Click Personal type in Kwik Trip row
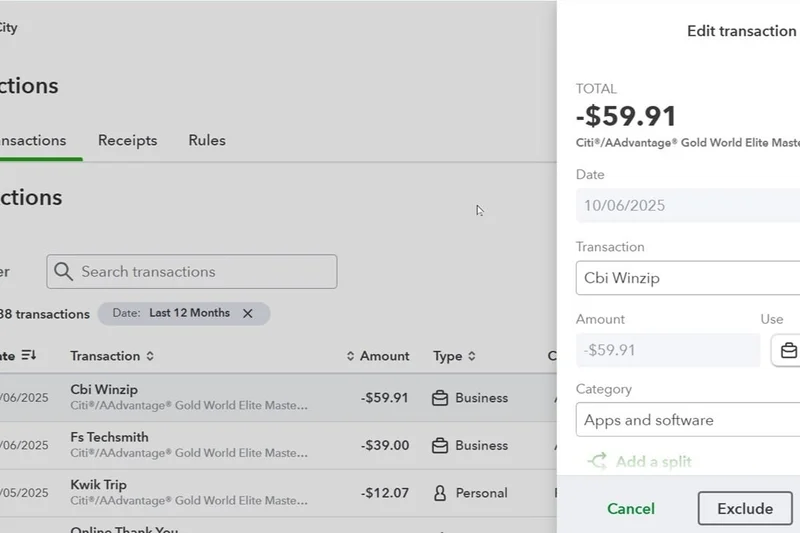Image resolution: width=800 pixels, height=533 pixels. click(x=482, y=493)
